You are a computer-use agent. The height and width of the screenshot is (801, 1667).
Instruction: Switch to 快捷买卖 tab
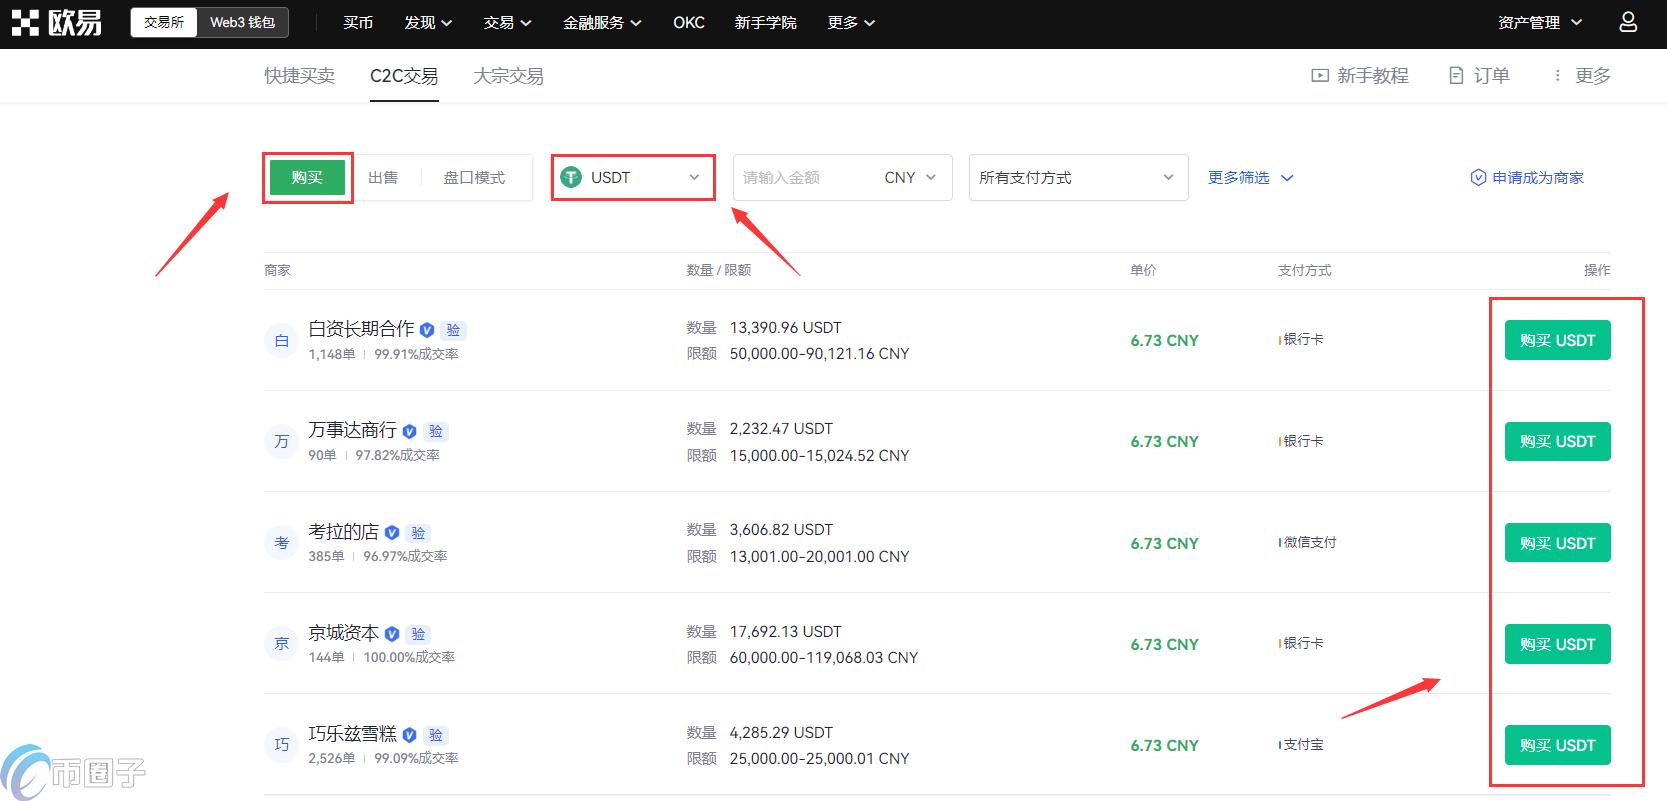pos(300,76)
